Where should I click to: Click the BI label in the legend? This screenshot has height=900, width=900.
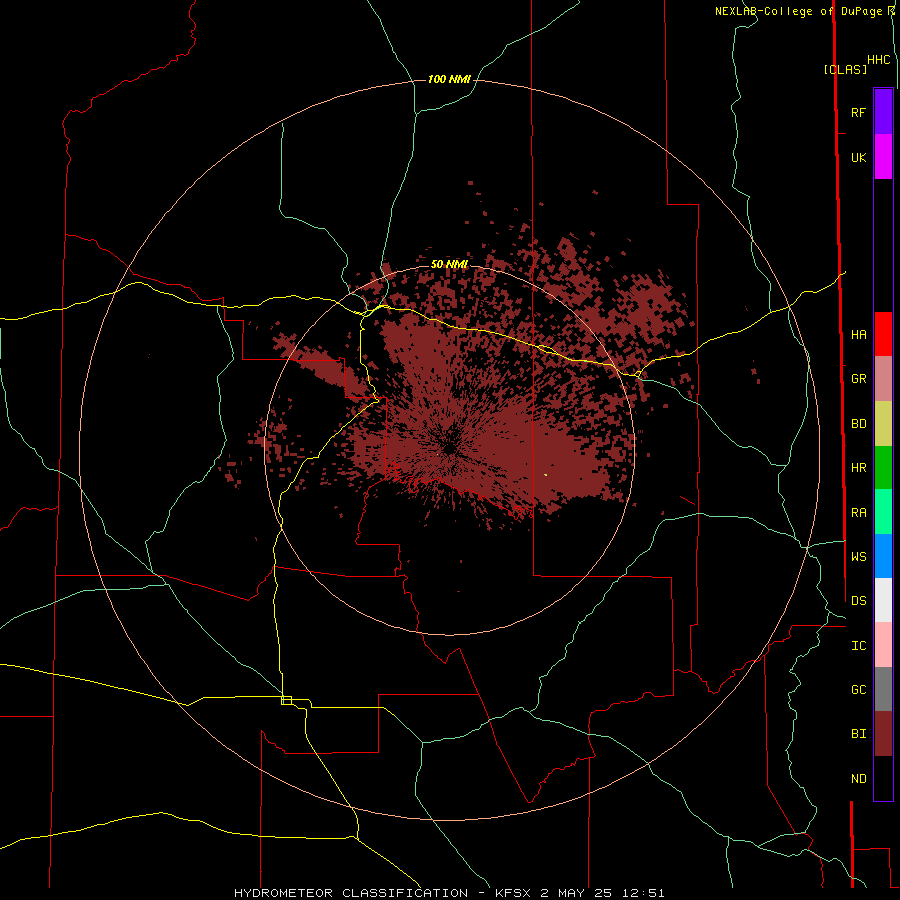[858, 734]
